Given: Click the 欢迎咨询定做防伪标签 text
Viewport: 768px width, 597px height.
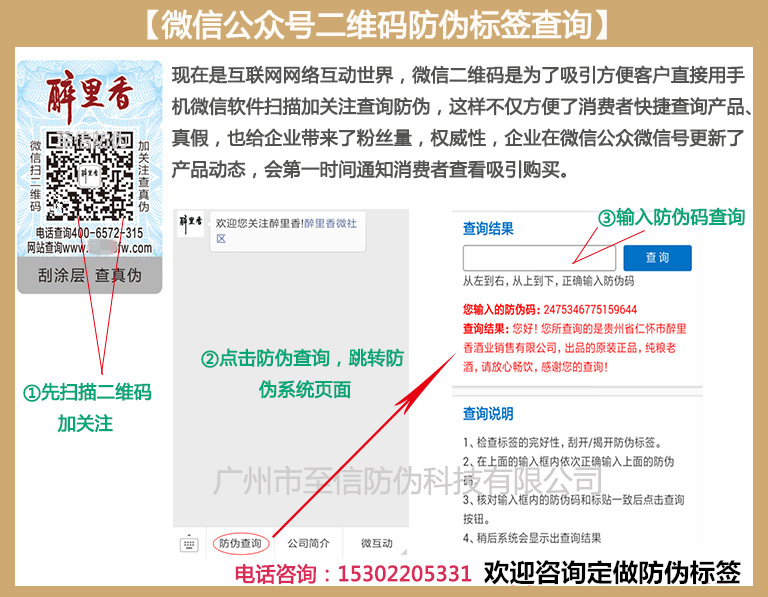Looking at the screenshot, I should pyautogui.click(x=612, y=573).
